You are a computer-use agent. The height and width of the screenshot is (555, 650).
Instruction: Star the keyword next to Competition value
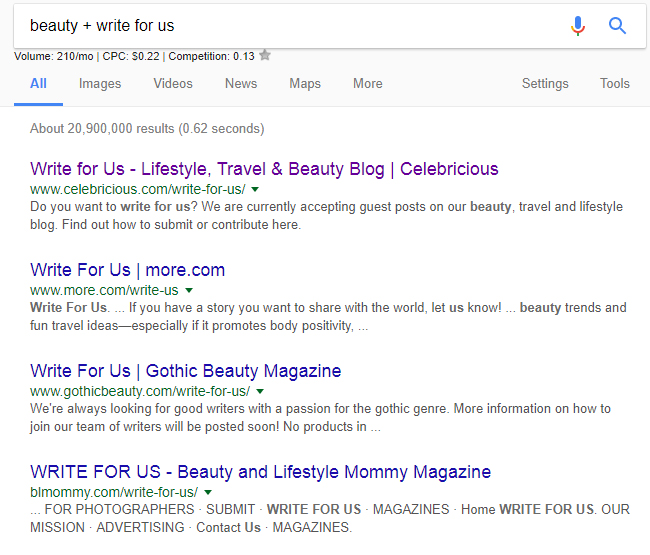(265, 55)
